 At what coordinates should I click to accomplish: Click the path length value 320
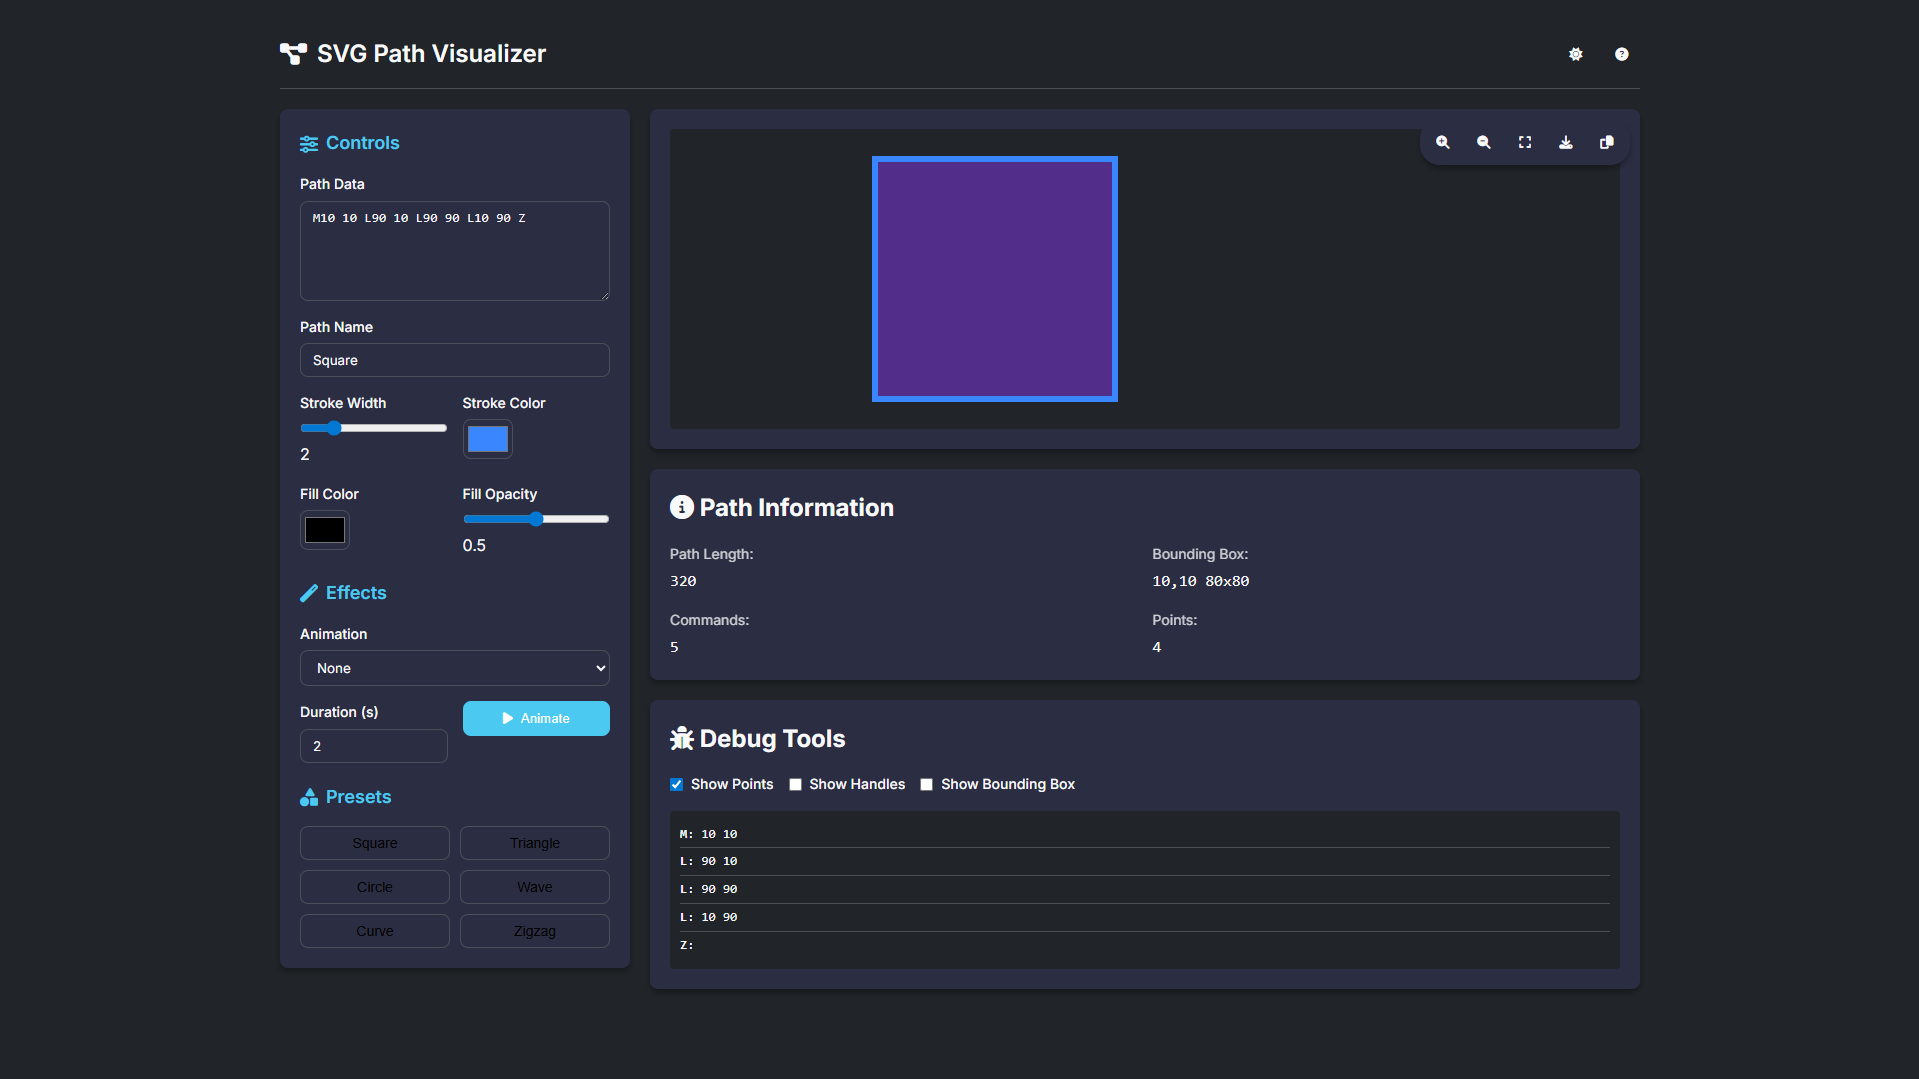point(683,581)
